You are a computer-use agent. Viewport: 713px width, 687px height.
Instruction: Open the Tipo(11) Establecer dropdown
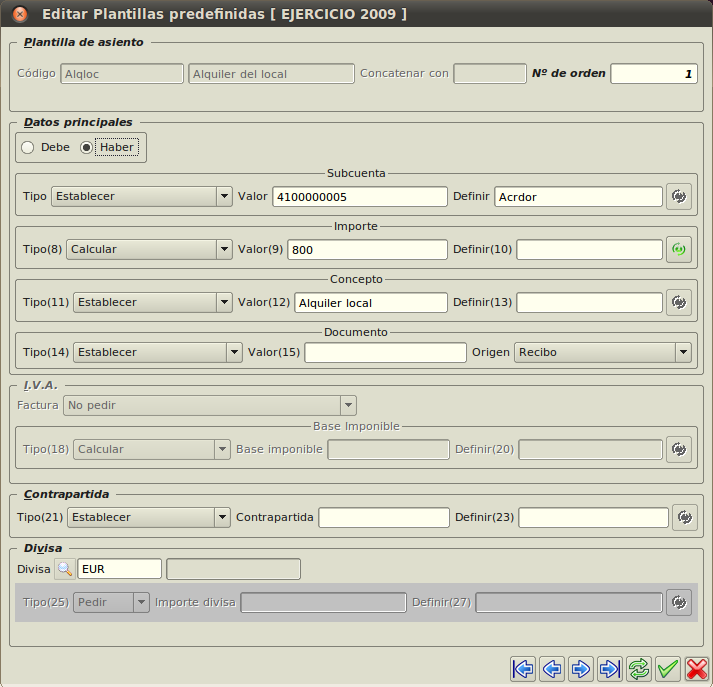pos(153,302)
